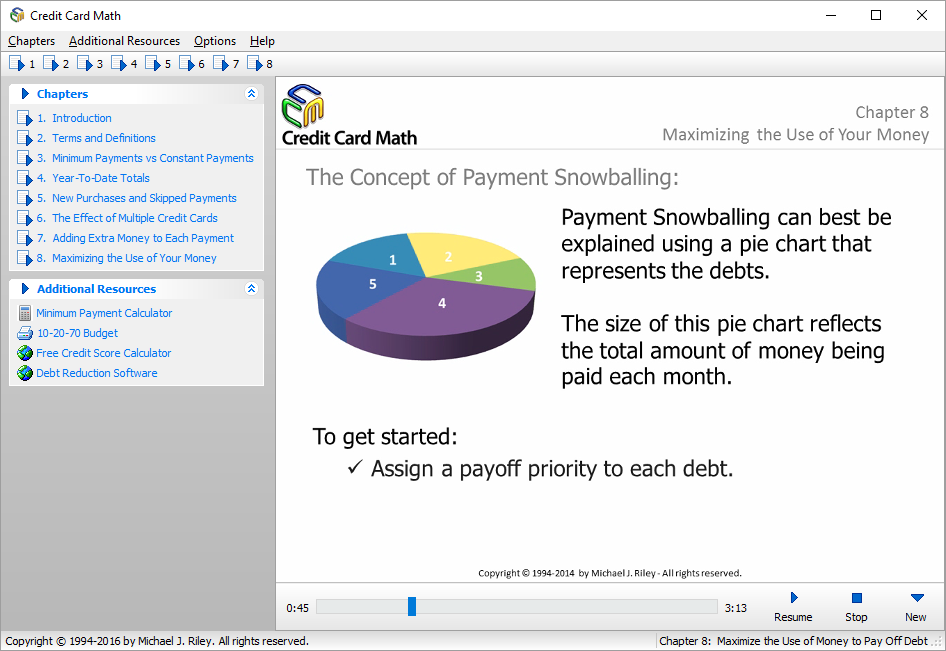
Task: Open chapter 1. Introduction
Action: click(x=74, y=118)
